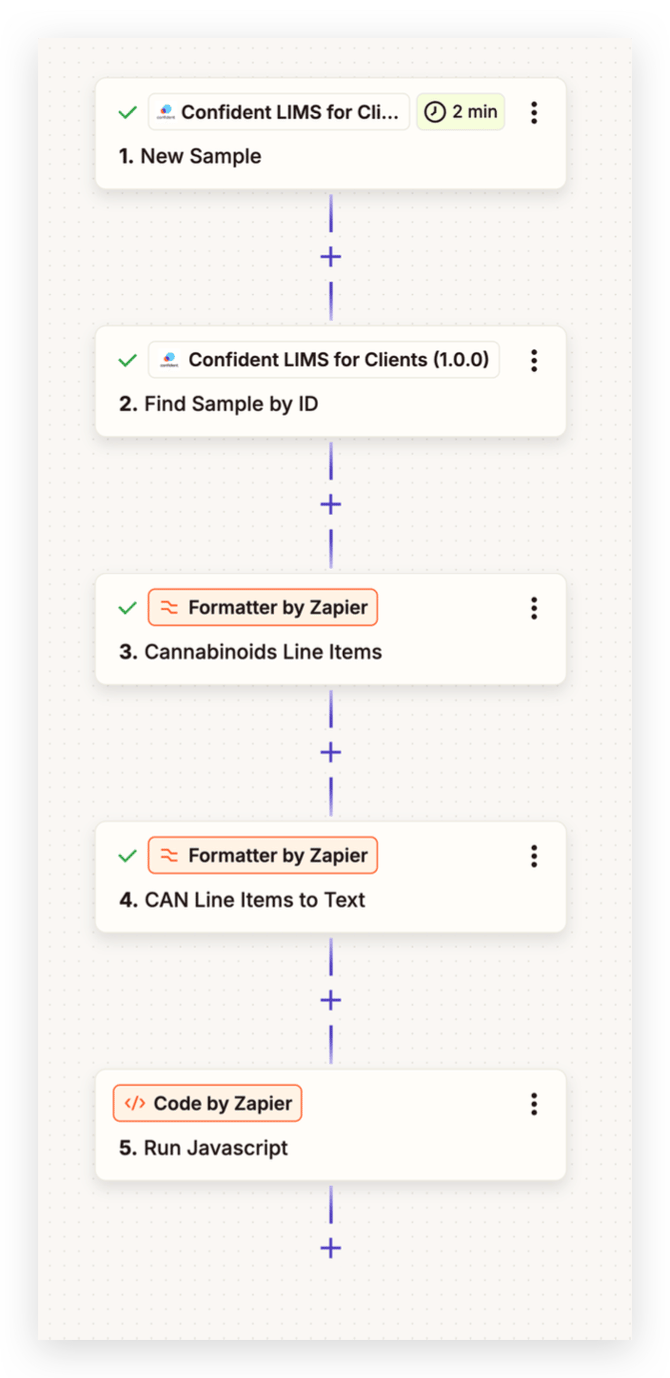
Task: Open step 1 New Sample card
Action: pyautogui.click(x=331, y=134)
